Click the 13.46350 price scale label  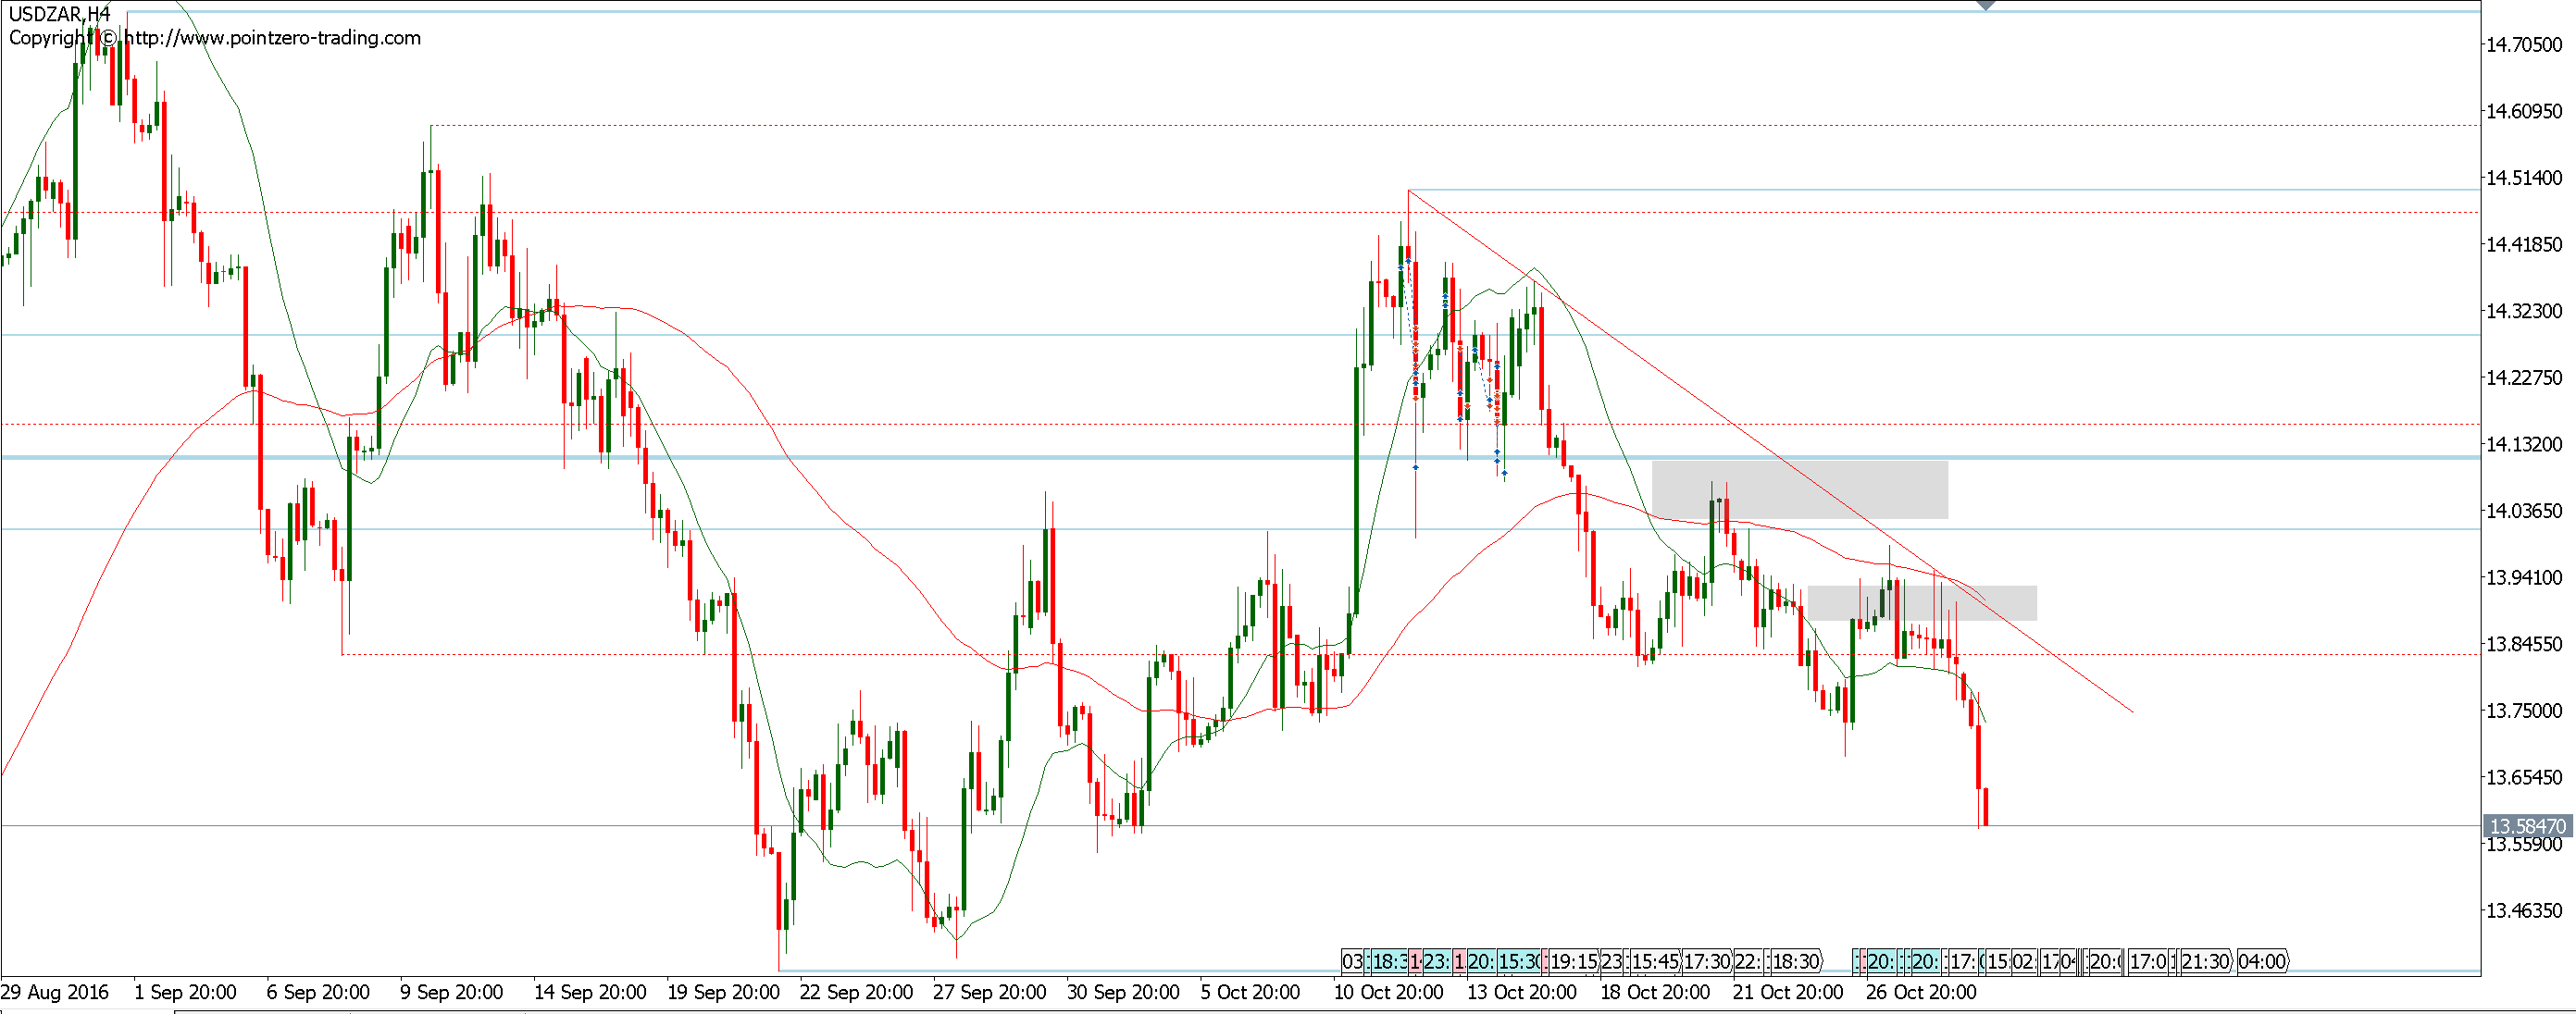click(2524, 910)
